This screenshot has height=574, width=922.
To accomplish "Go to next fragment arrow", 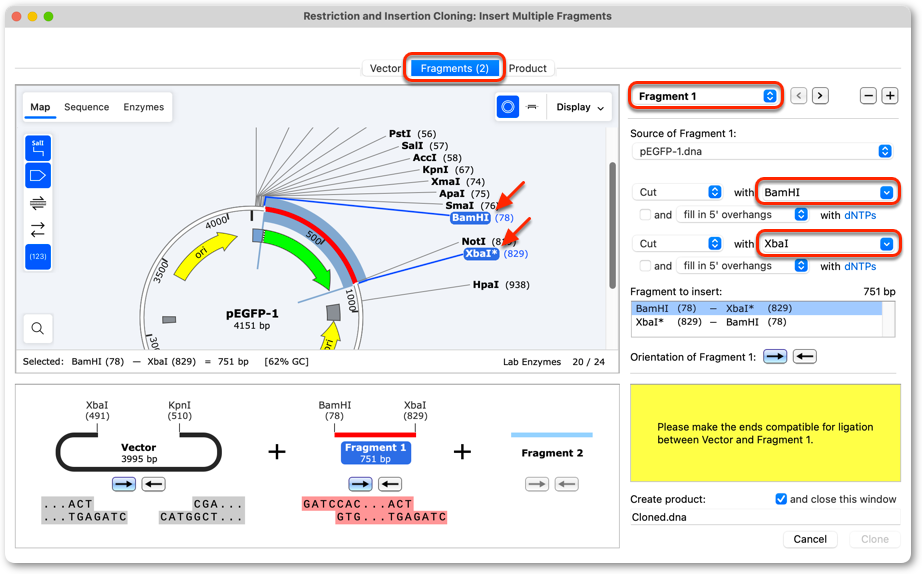I will (820, 96).
